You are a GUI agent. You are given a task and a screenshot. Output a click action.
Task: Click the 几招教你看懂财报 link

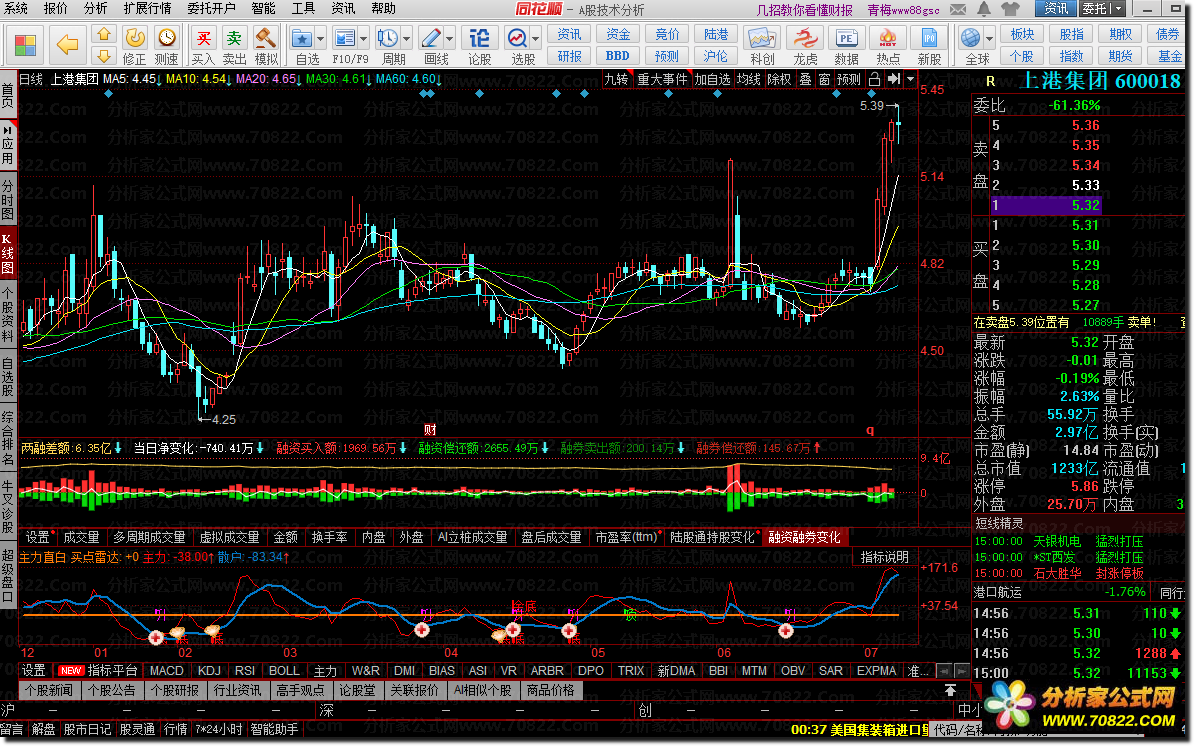tap(805, 9)
